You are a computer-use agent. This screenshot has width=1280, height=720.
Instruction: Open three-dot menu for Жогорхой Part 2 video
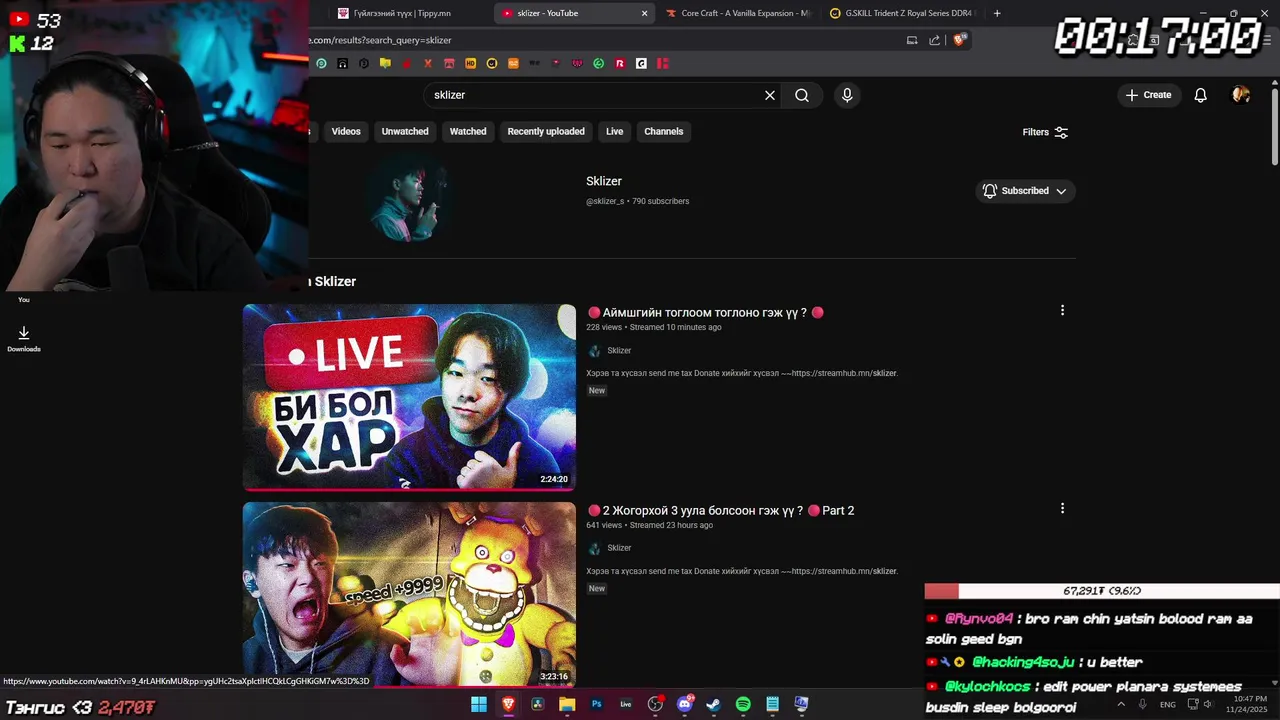1062,509
